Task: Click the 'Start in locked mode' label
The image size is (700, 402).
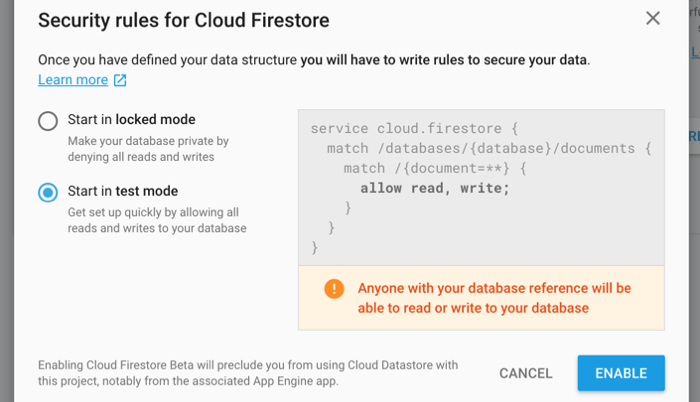Action: [132, 119]
